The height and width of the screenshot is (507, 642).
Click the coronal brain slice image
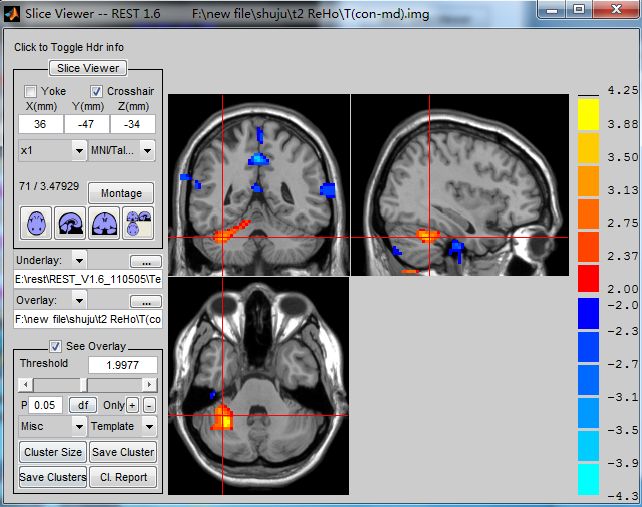(259, 185)
